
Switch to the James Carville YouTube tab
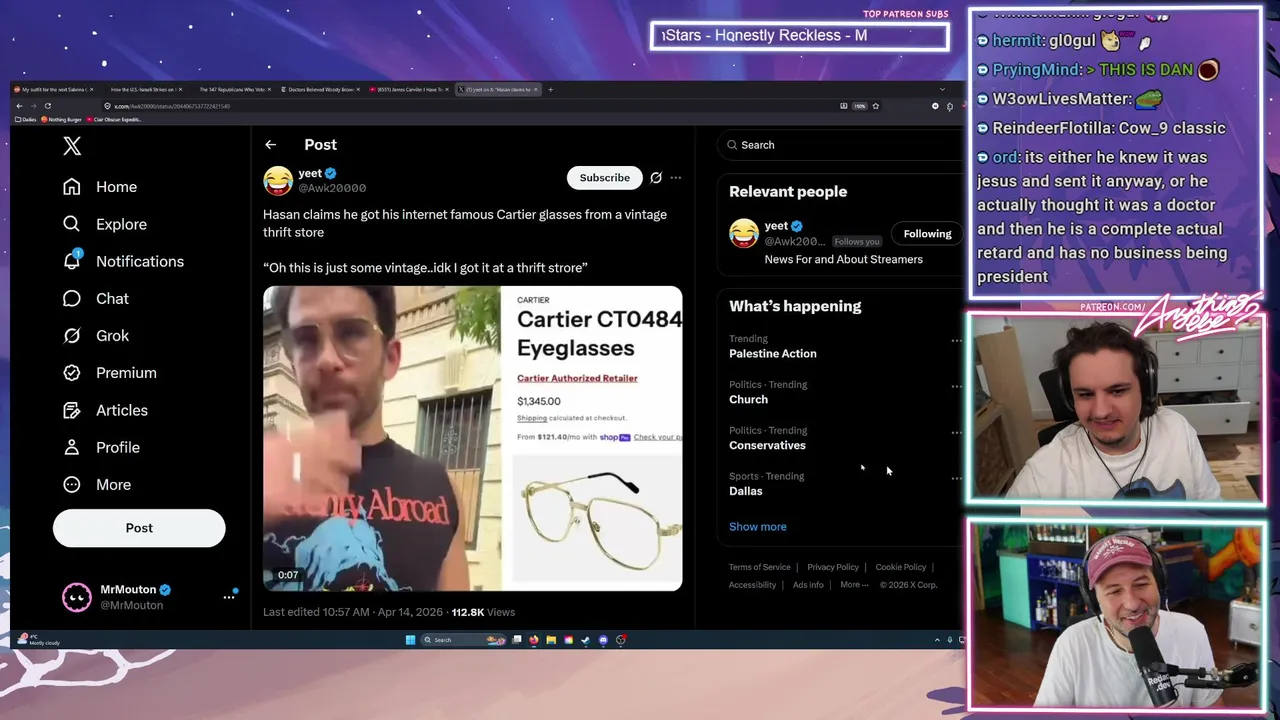(410, 89)
